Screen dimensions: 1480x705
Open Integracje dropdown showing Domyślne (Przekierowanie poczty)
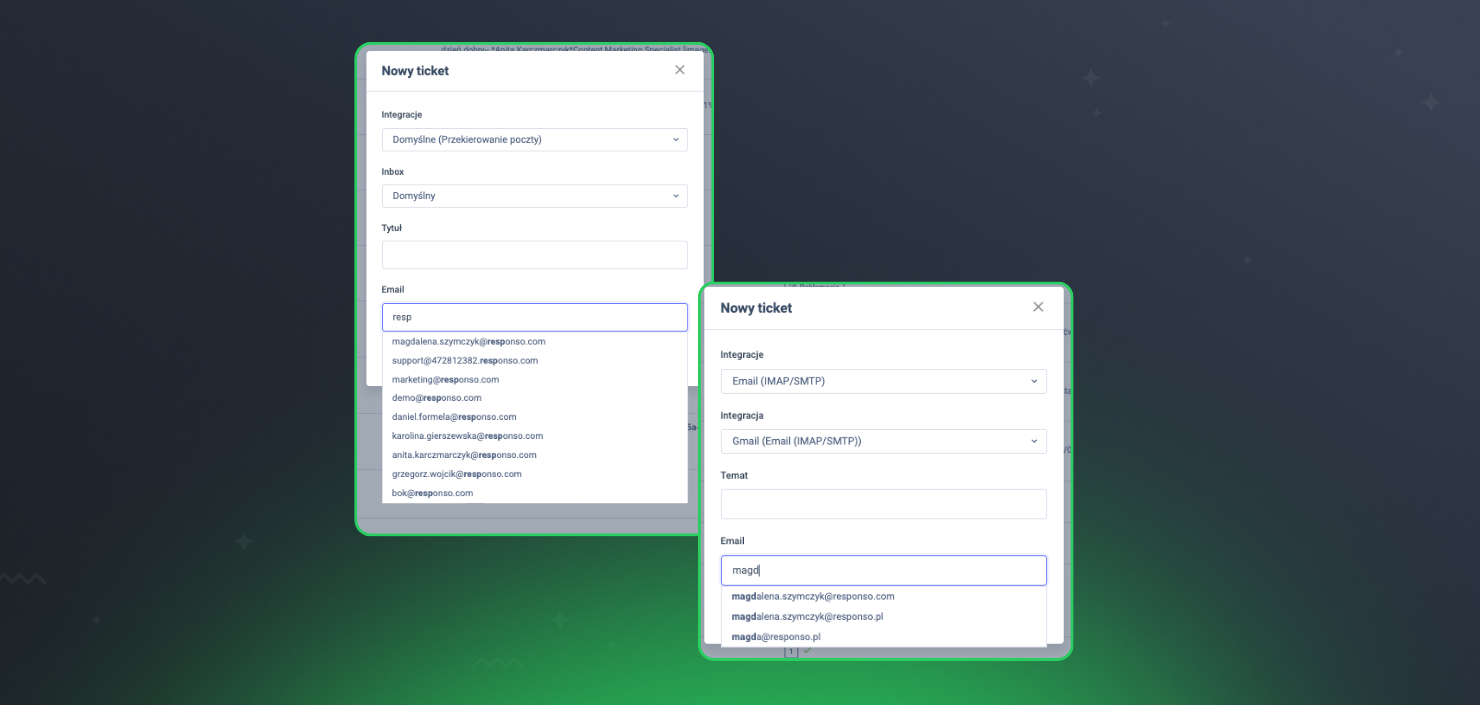point(534,140)
